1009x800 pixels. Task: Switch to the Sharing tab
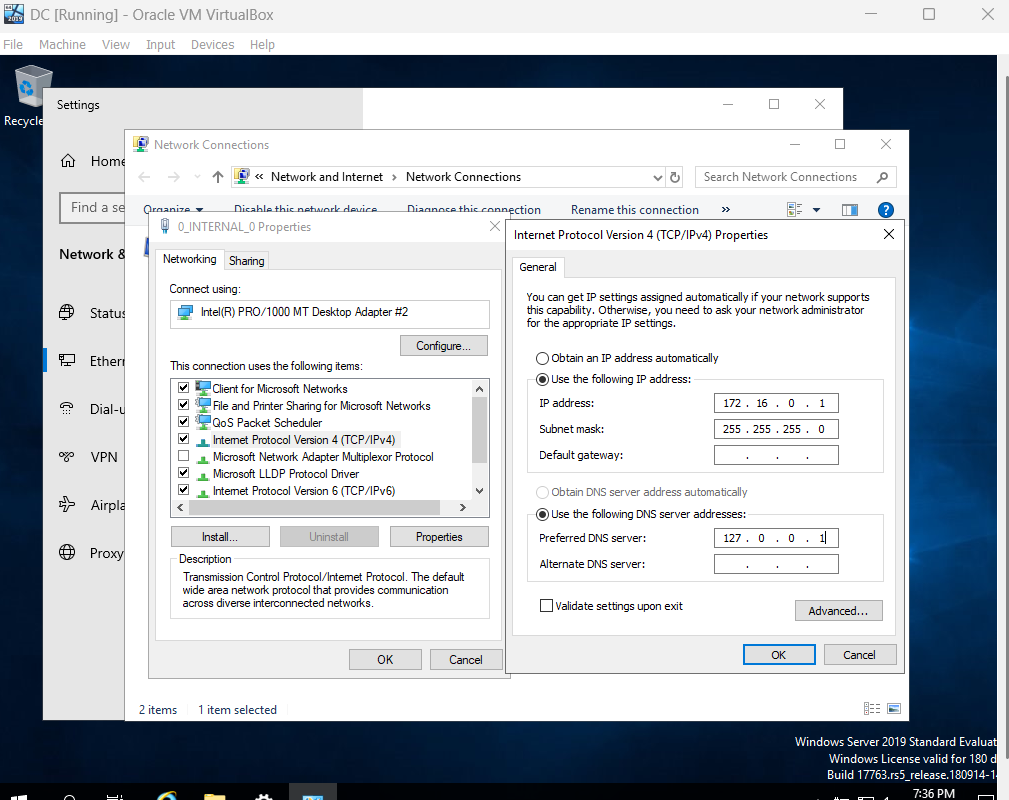click(246, 261)
